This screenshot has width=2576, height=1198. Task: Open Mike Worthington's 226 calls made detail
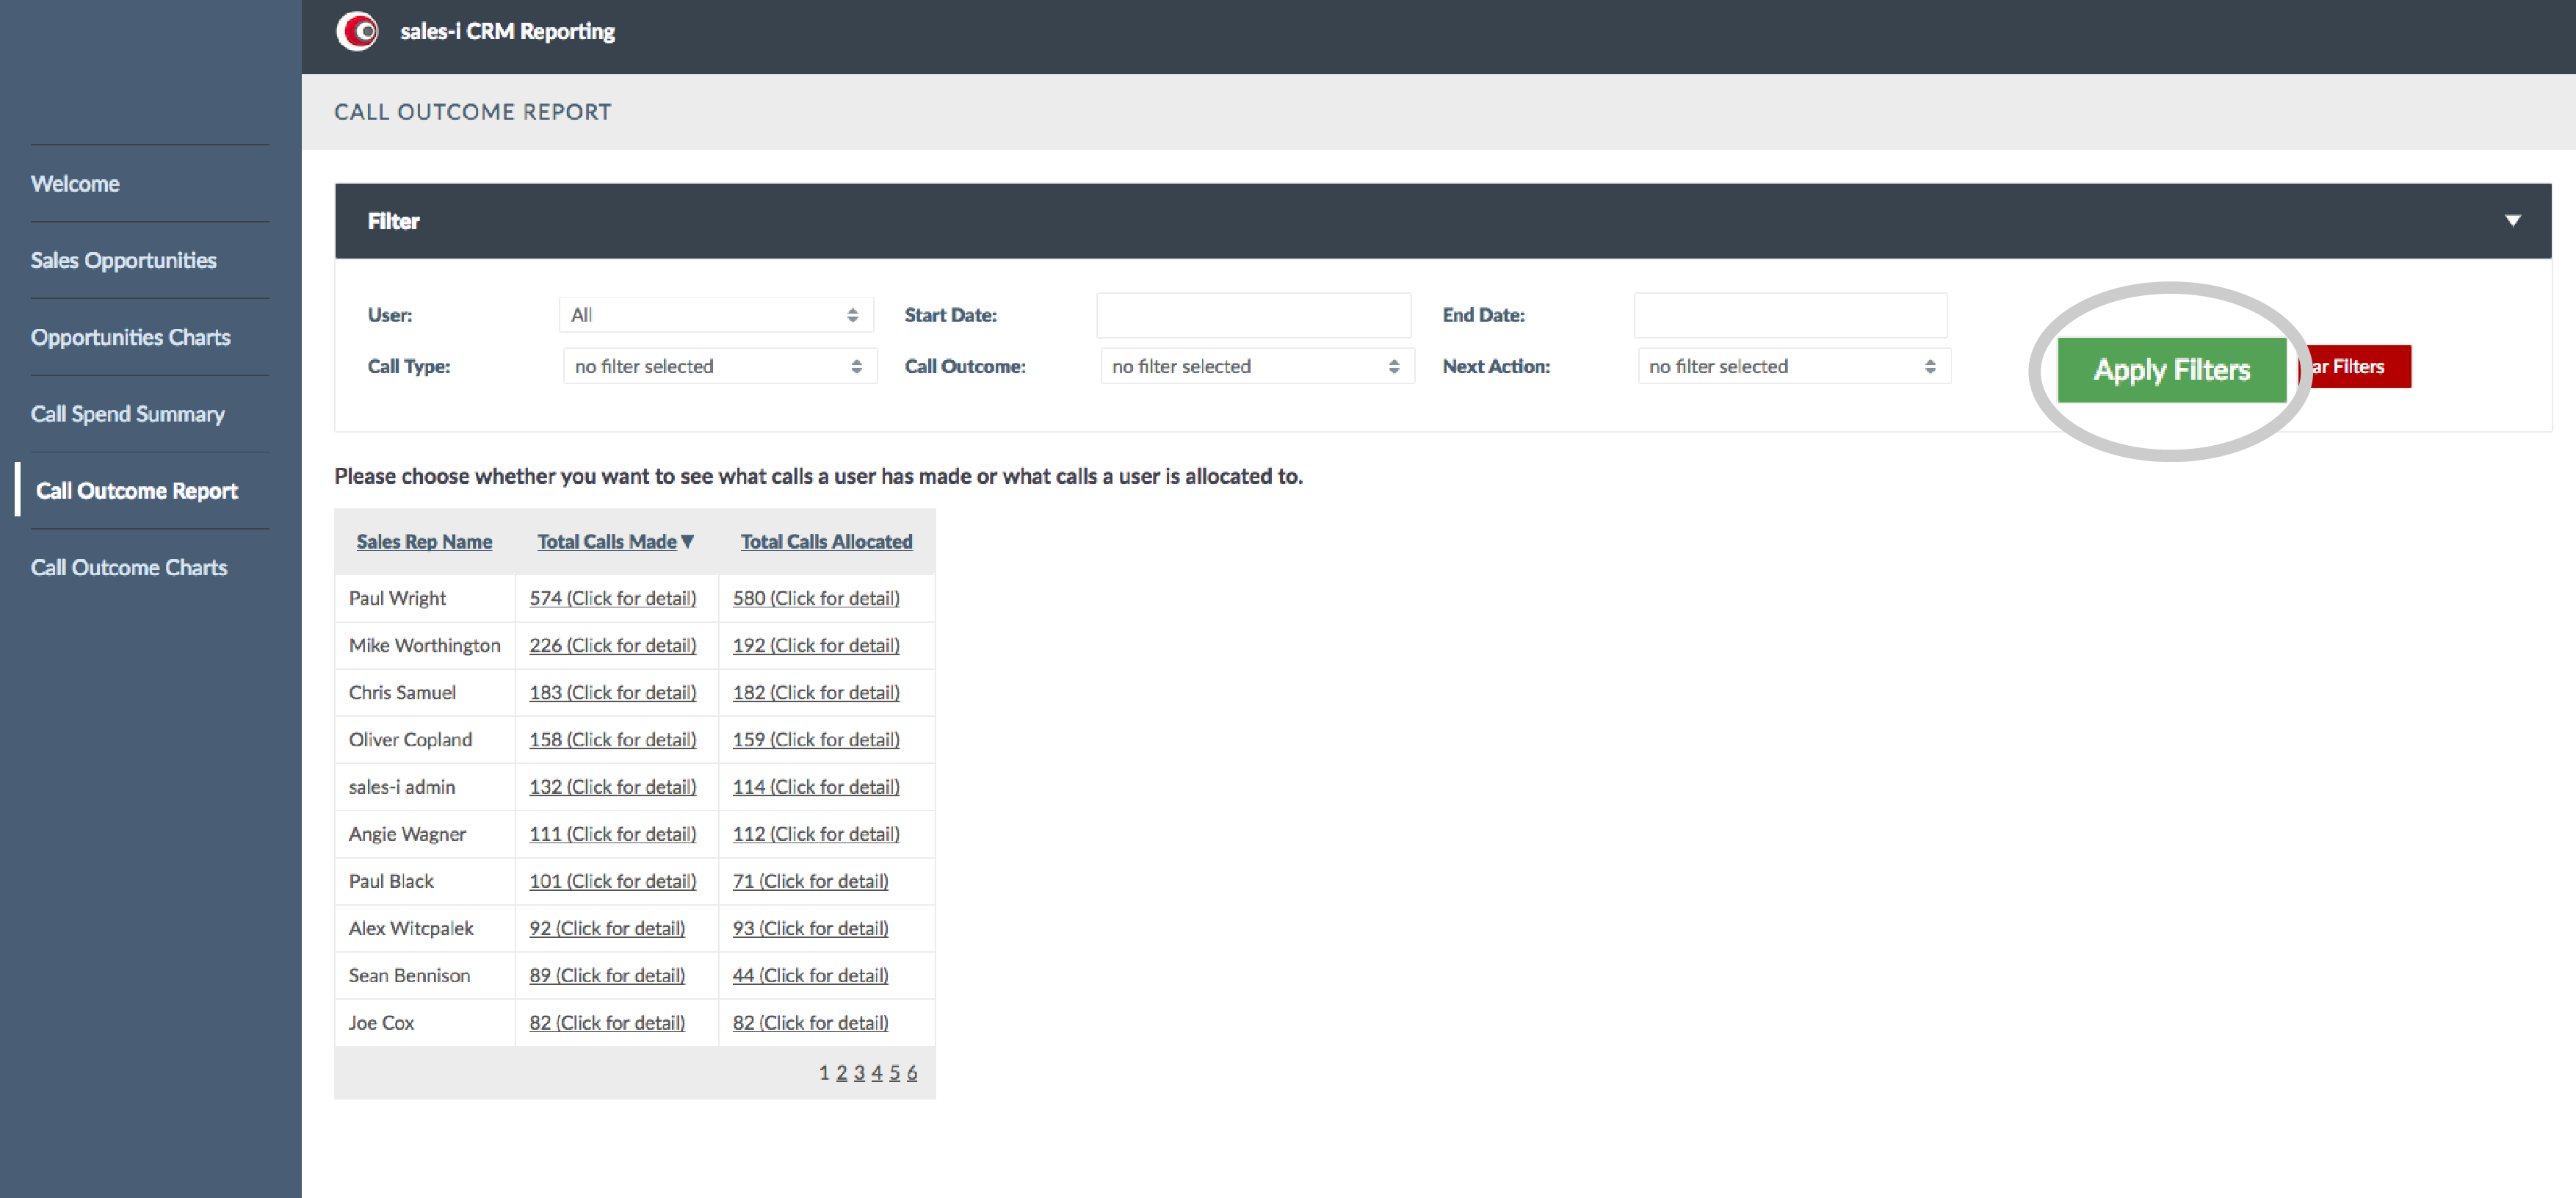coord(612,645)
